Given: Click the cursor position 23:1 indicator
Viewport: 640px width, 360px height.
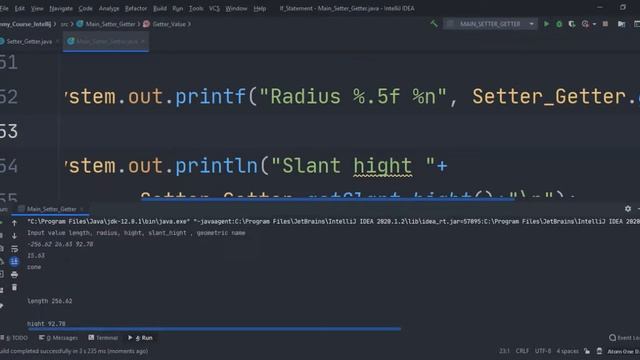Looking at the screenshot, I should [x=504, y=351].
